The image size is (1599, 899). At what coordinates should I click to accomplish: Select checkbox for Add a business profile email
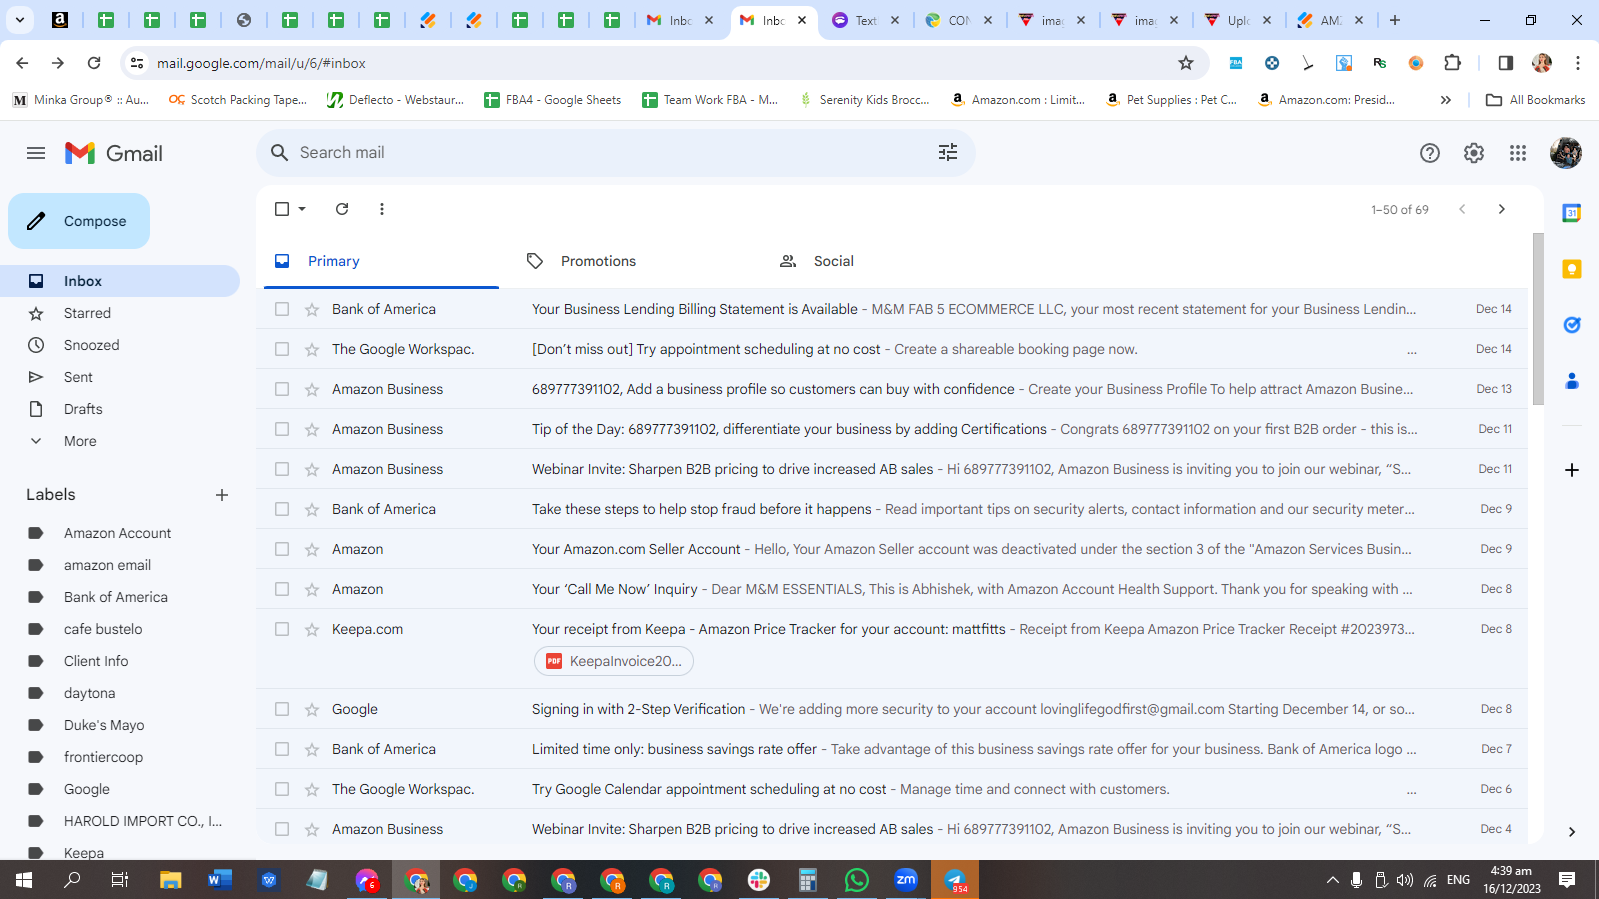coord(282,389)
